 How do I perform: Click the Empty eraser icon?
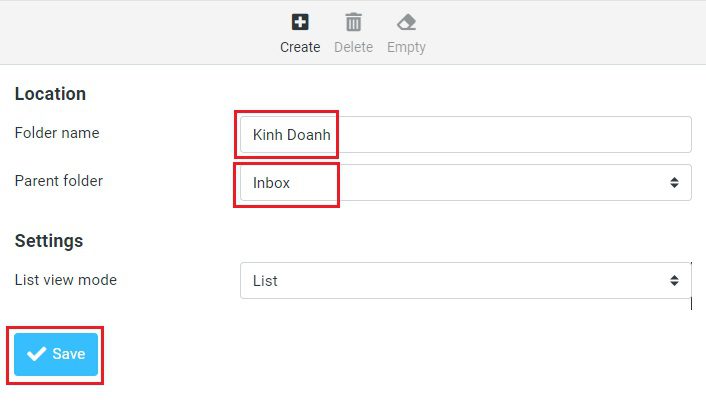[407, 22]
